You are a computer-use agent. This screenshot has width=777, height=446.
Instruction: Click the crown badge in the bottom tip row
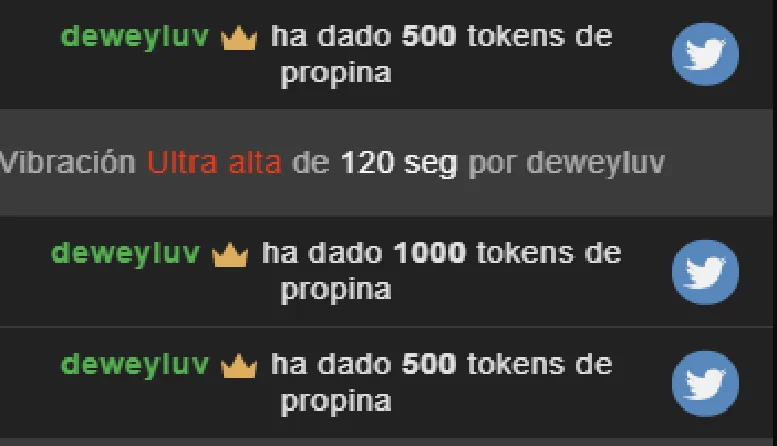coord(239,366)
